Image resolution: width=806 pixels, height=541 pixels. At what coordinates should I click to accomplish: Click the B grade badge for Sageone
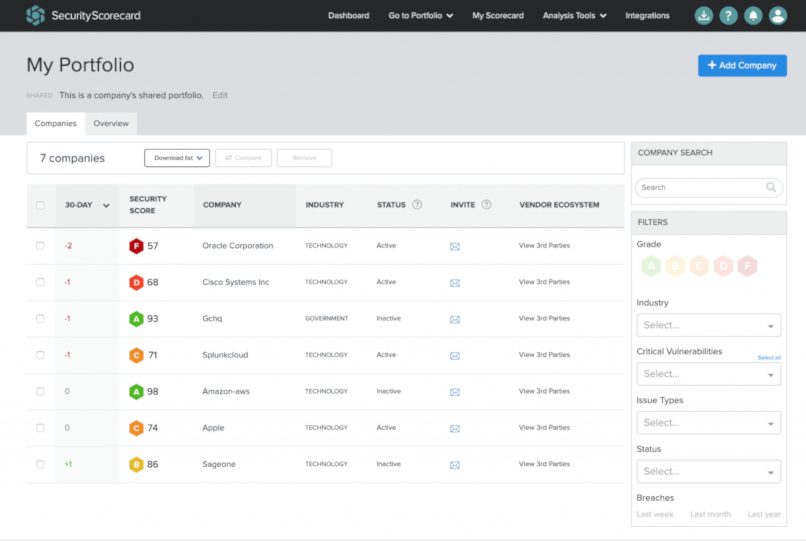(x=136, y=464)
